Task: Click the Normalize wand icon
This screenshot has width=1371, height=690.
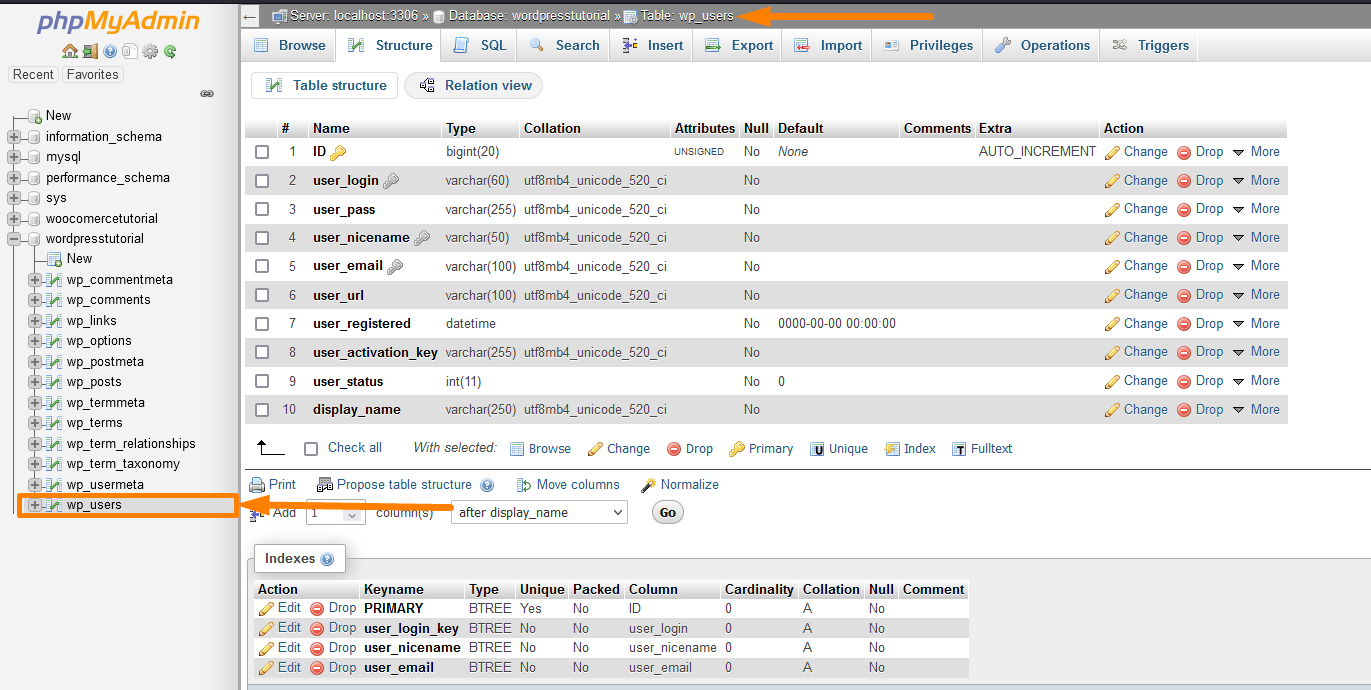Action: [x=648, y=485]
